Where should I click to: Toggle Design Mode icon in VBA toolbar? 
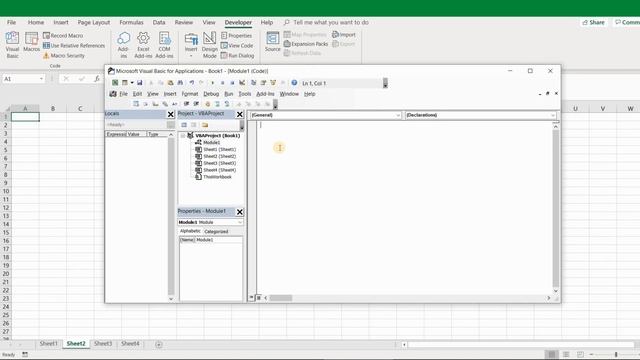pos(242,83)
